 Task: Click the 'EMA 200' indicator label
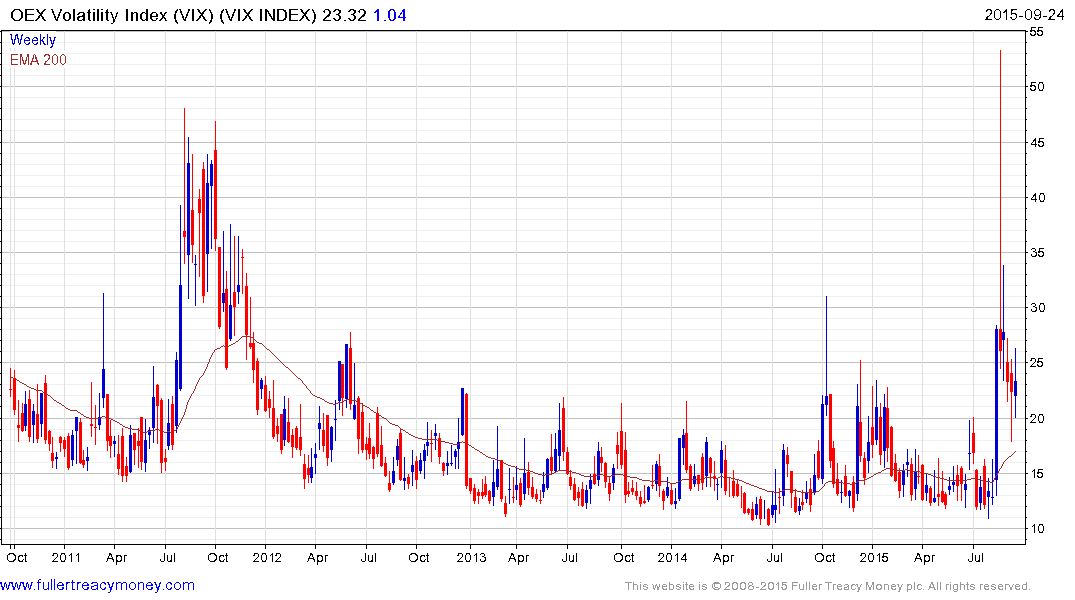click(38, 60)
